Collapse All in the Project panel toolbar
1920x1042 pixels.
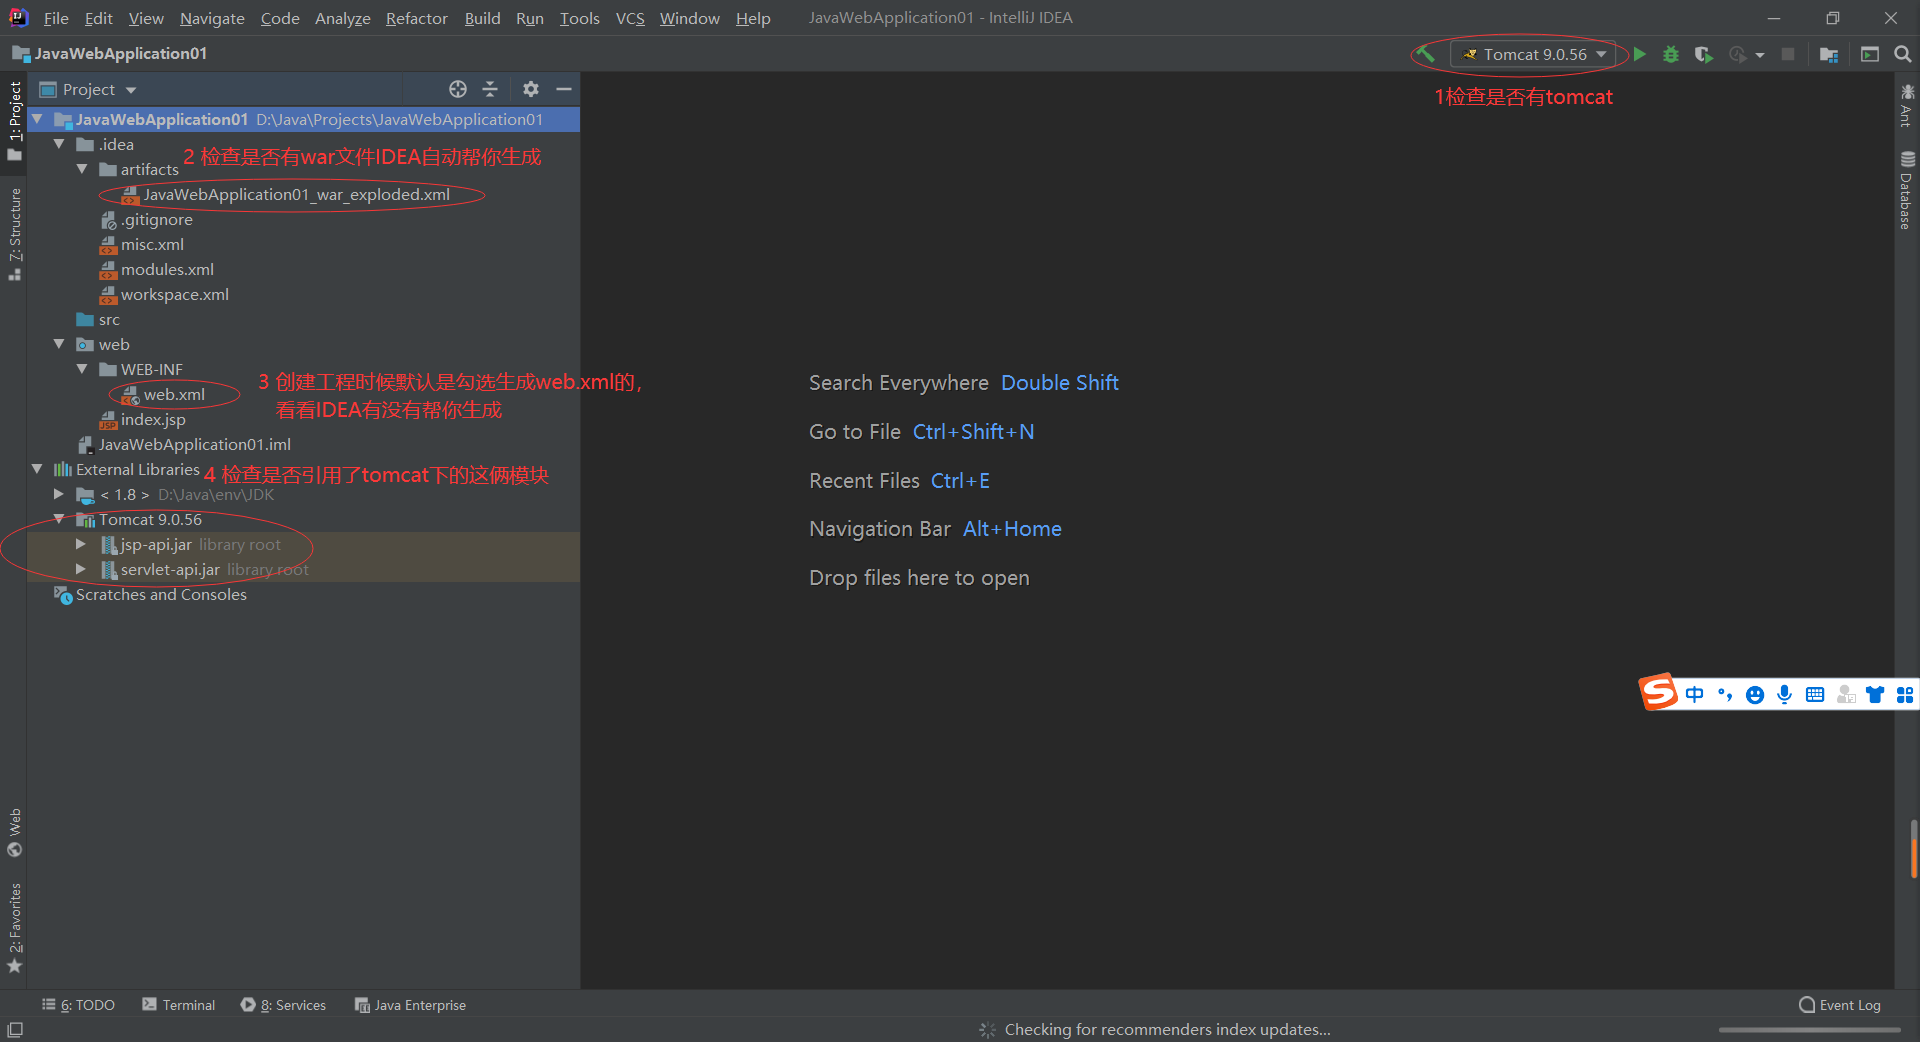pyautogui.click(x=490, y=89)
